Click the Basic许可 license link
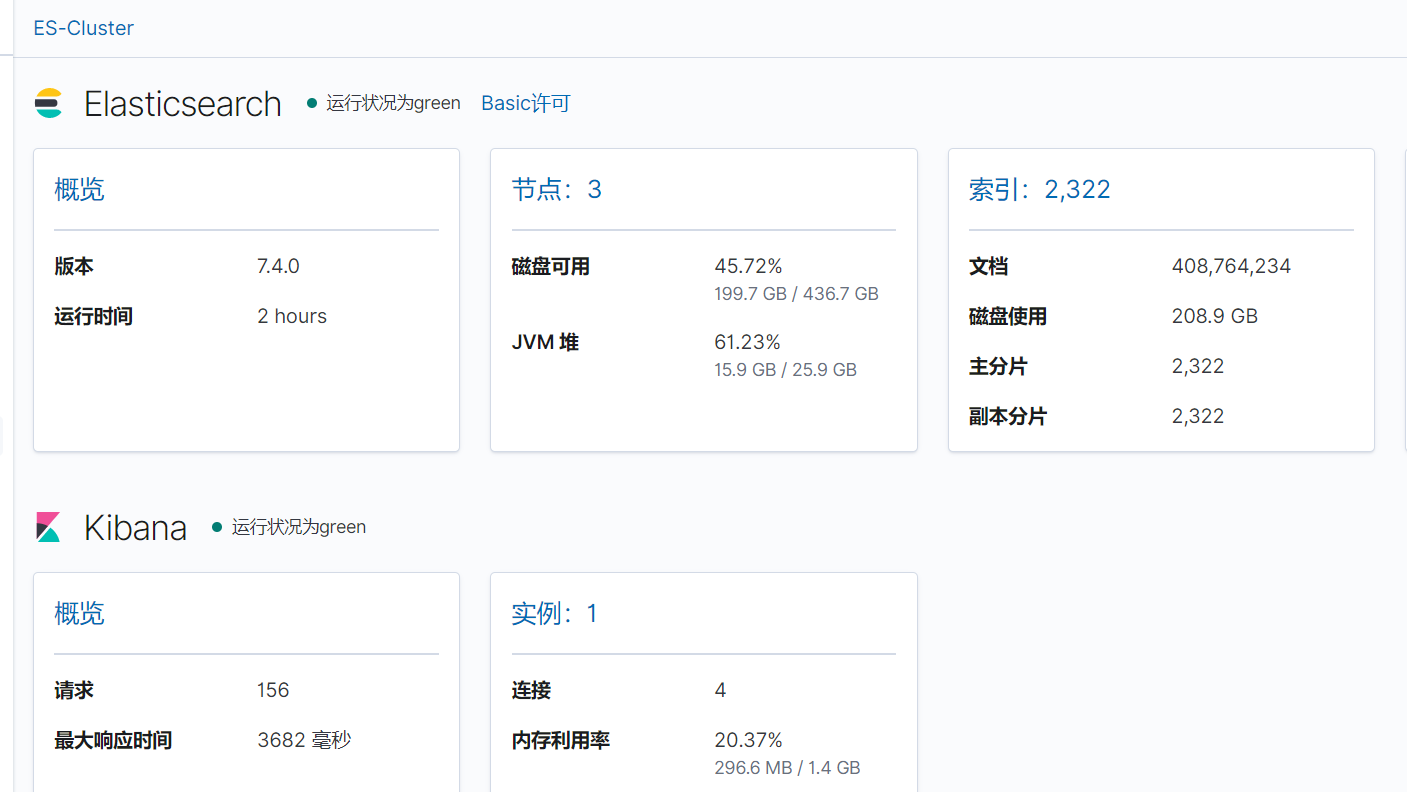1407x792 pixels. click(525, 102)
